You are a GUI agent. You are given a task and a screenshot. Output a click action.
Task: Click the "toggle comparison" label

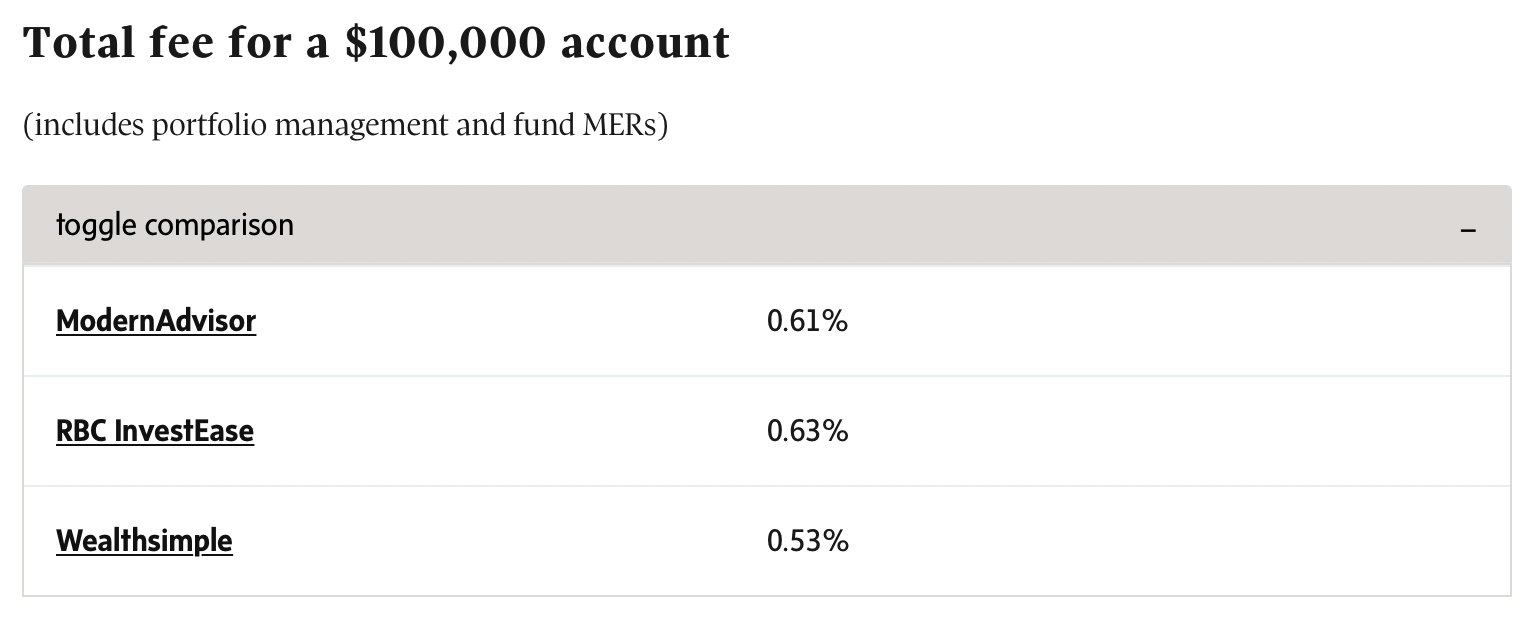pyautogui.click(x=175, y=225)
